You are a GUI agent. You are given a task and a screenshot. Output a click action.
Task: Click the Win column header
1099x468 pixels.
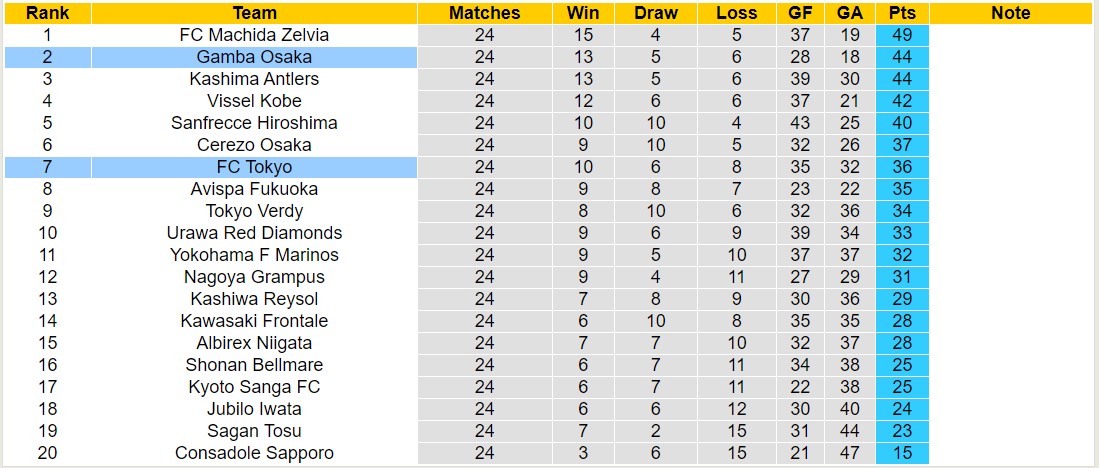tap(583, 13)
